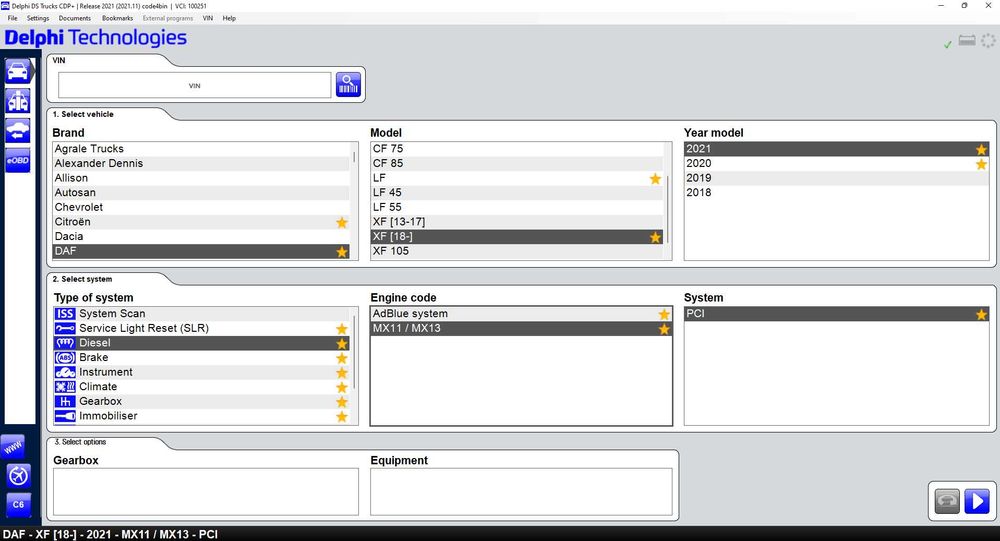Open the Settings menu
1000x541 pixels.
(x=38, y=19)
